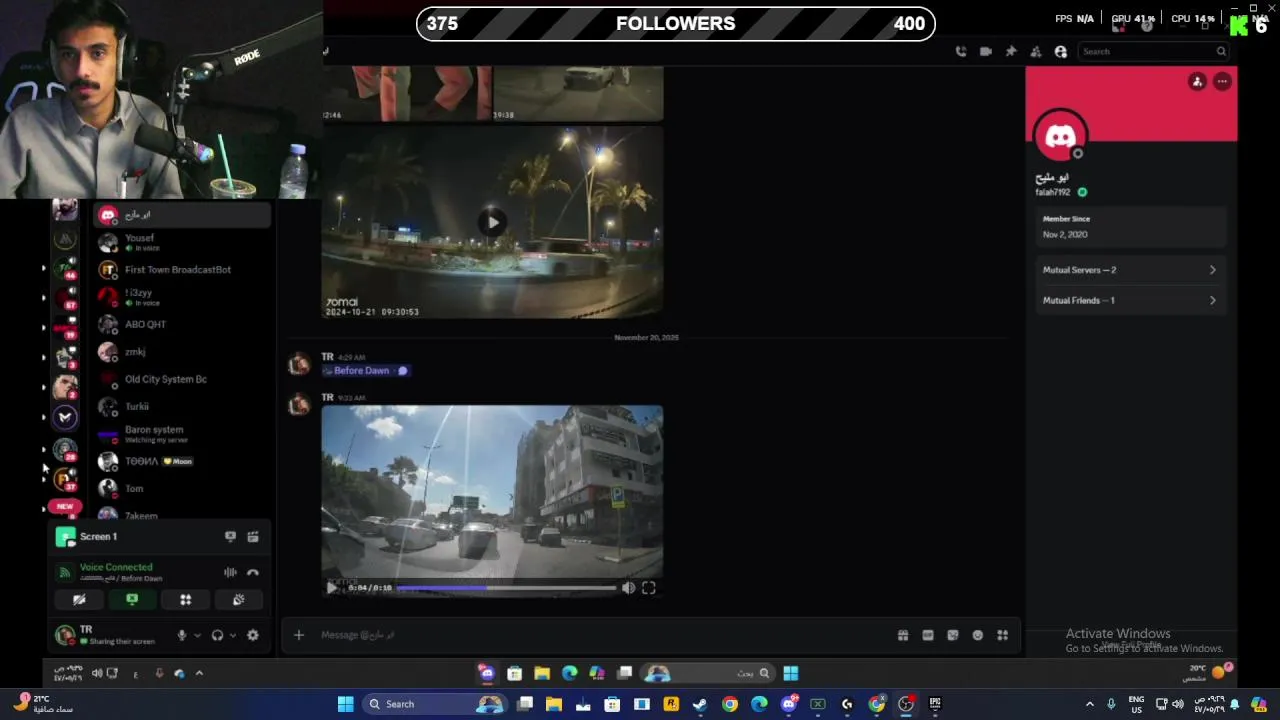Toggle user profile panel icon
1280x720 pixels.
pos(1061,51)
